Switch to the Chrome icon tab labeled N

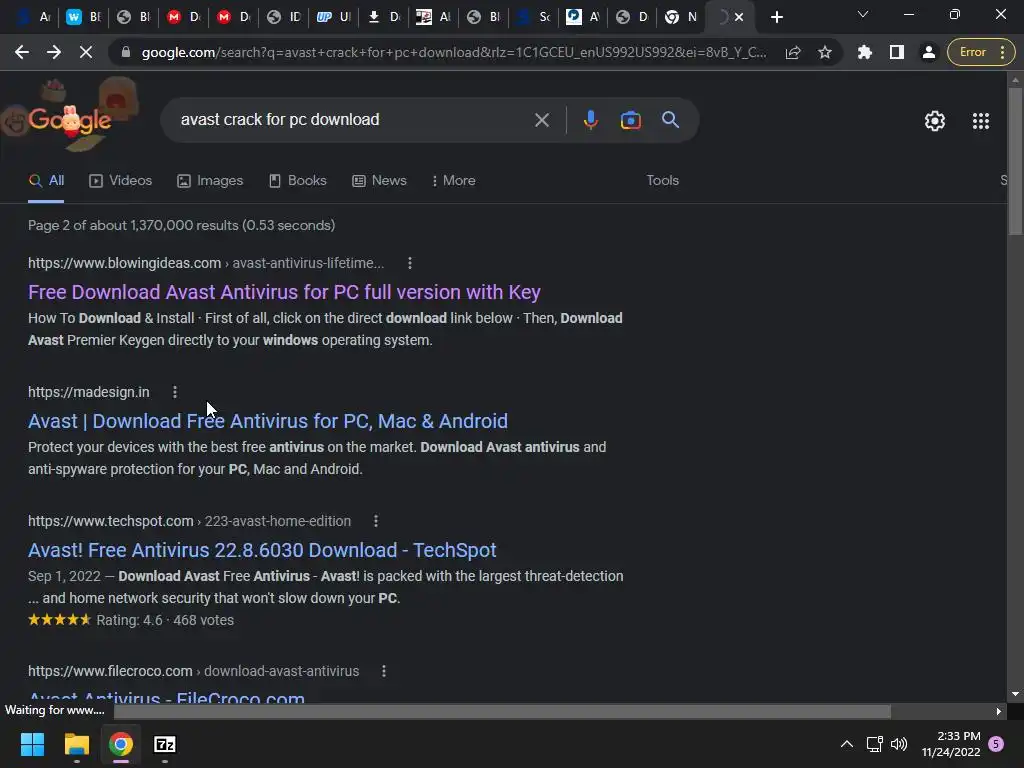(x=682, y=17)
